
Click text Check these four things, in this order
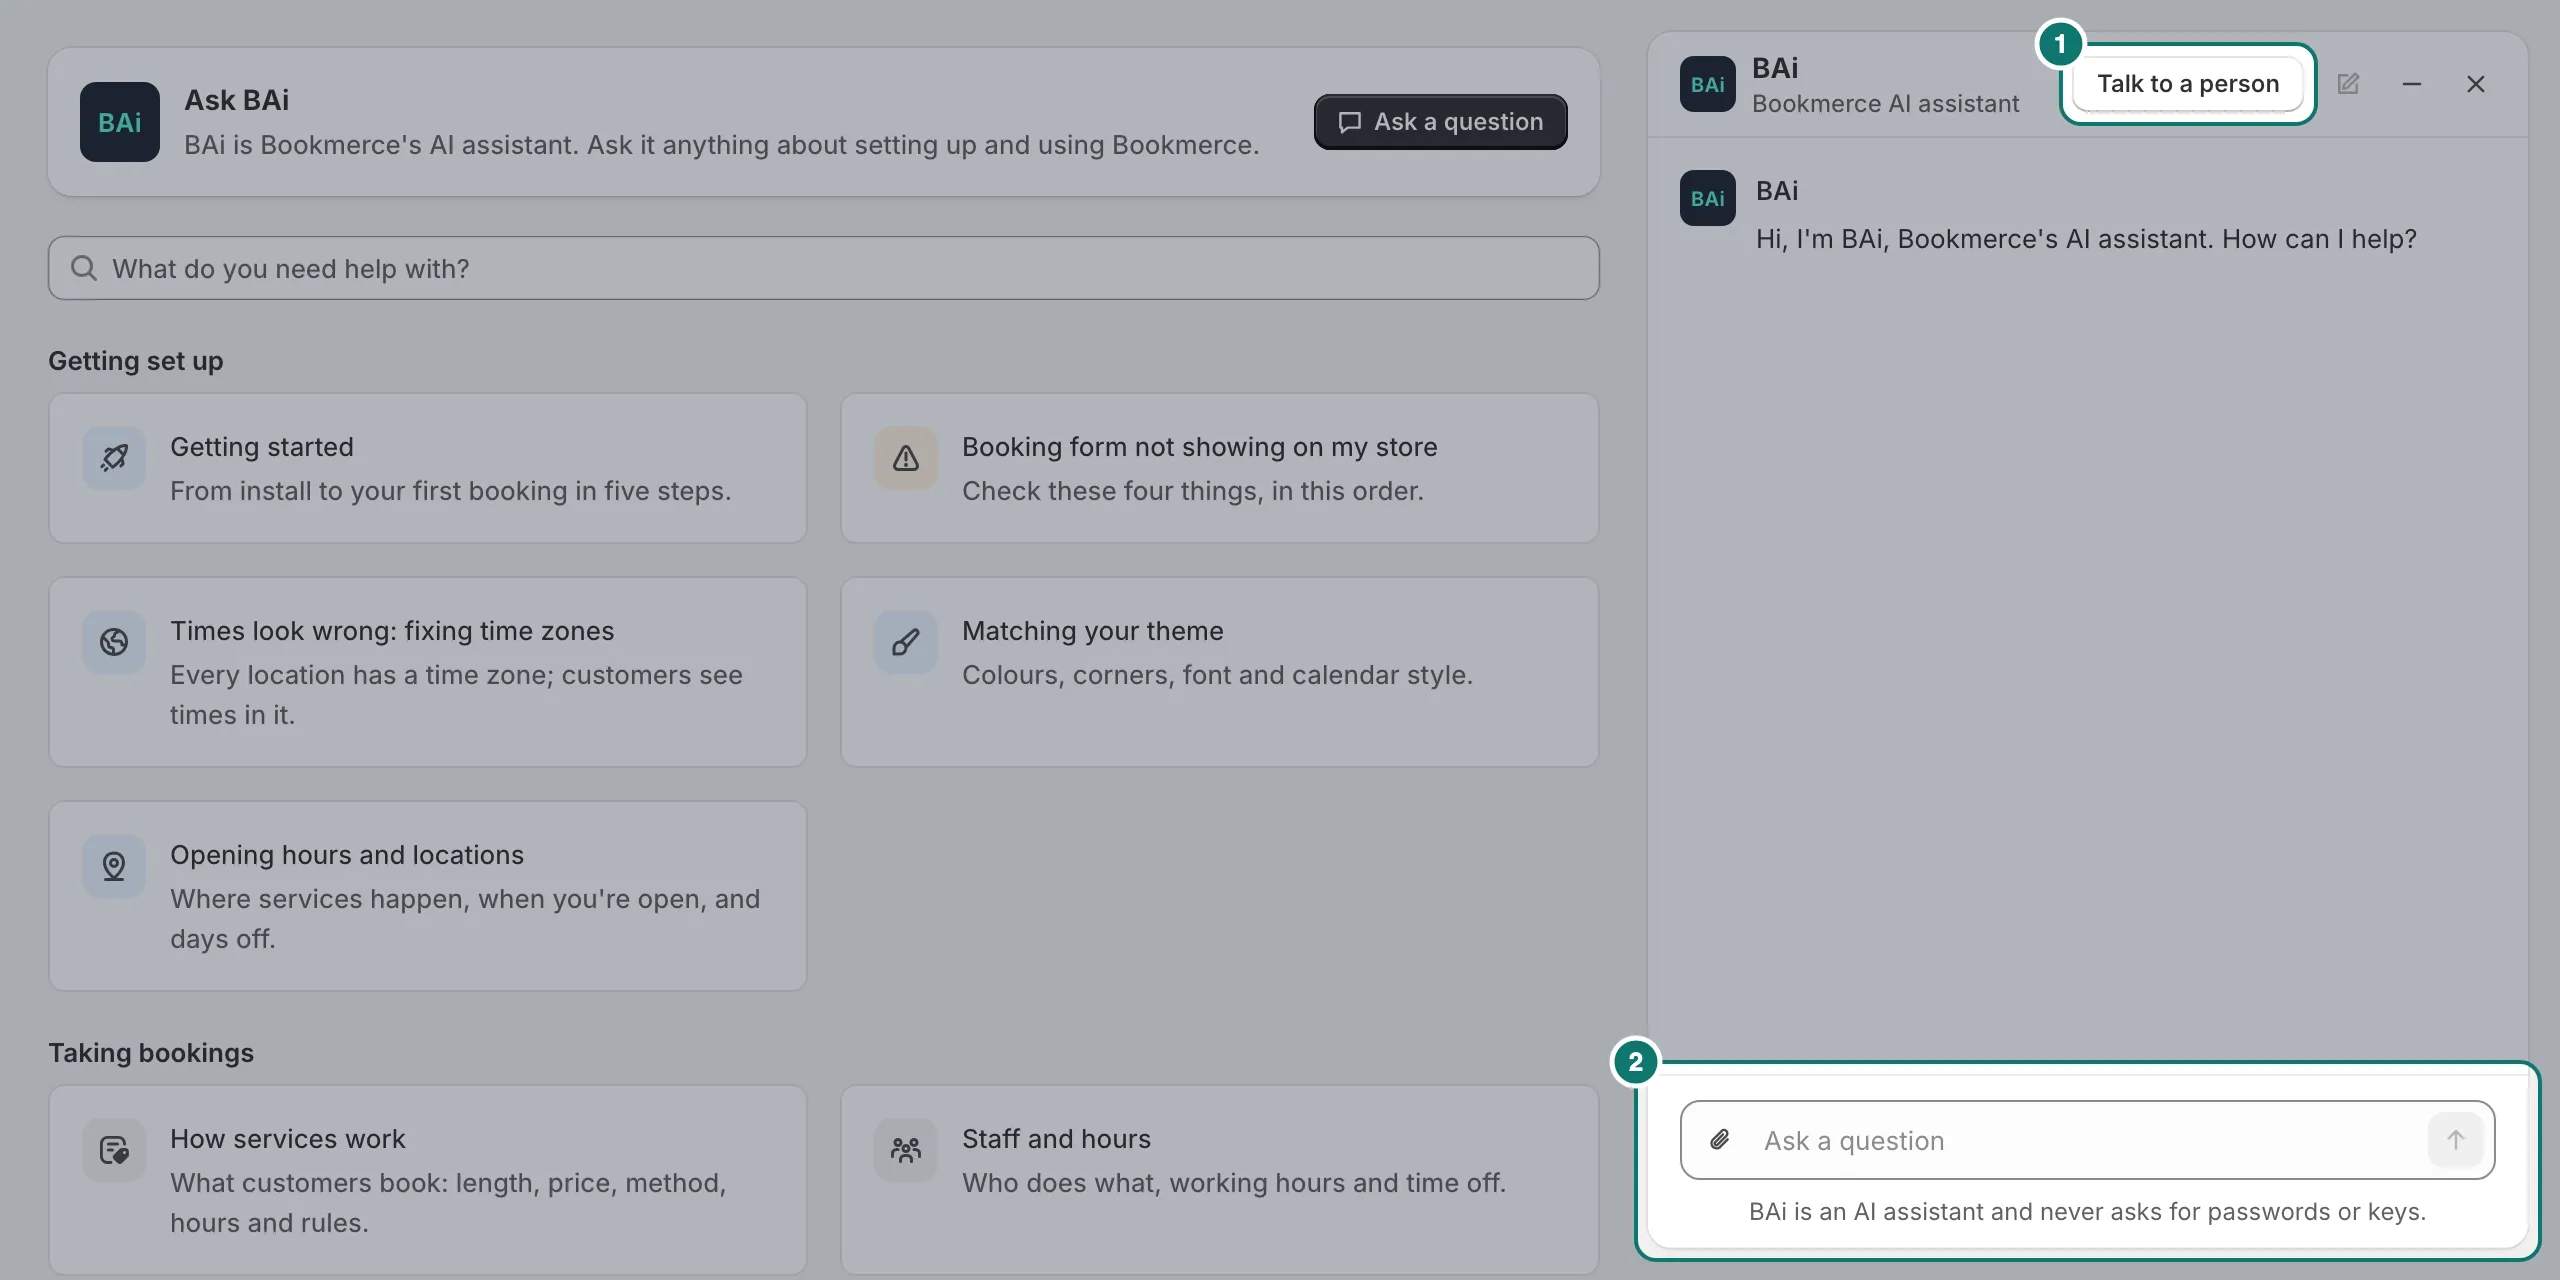click(1193, 491)
